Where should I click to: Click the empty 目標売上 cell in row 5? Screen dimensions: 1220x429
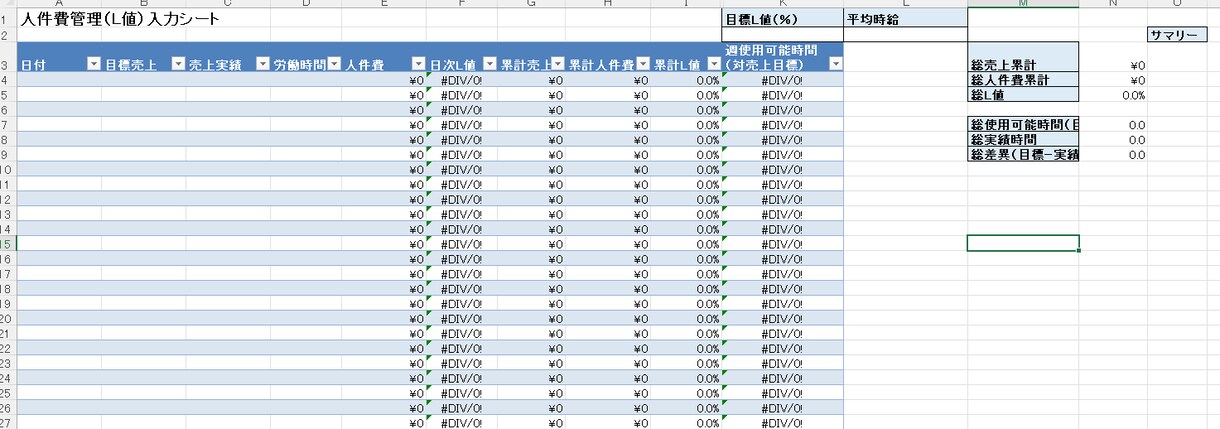pyautogui.click(x=143, y=95)
